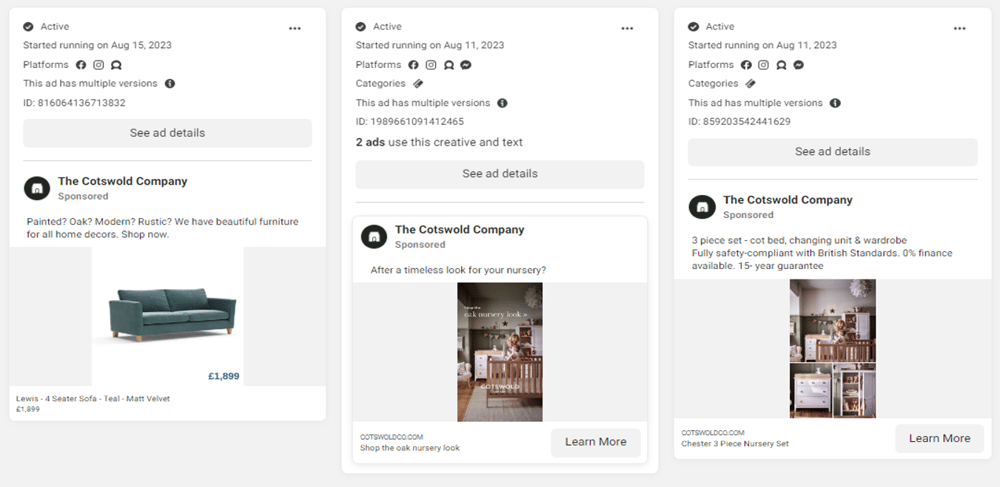
Task: Click the Cotswold Company avatar on the Chester nursery ad
Action: pos(702,207)
